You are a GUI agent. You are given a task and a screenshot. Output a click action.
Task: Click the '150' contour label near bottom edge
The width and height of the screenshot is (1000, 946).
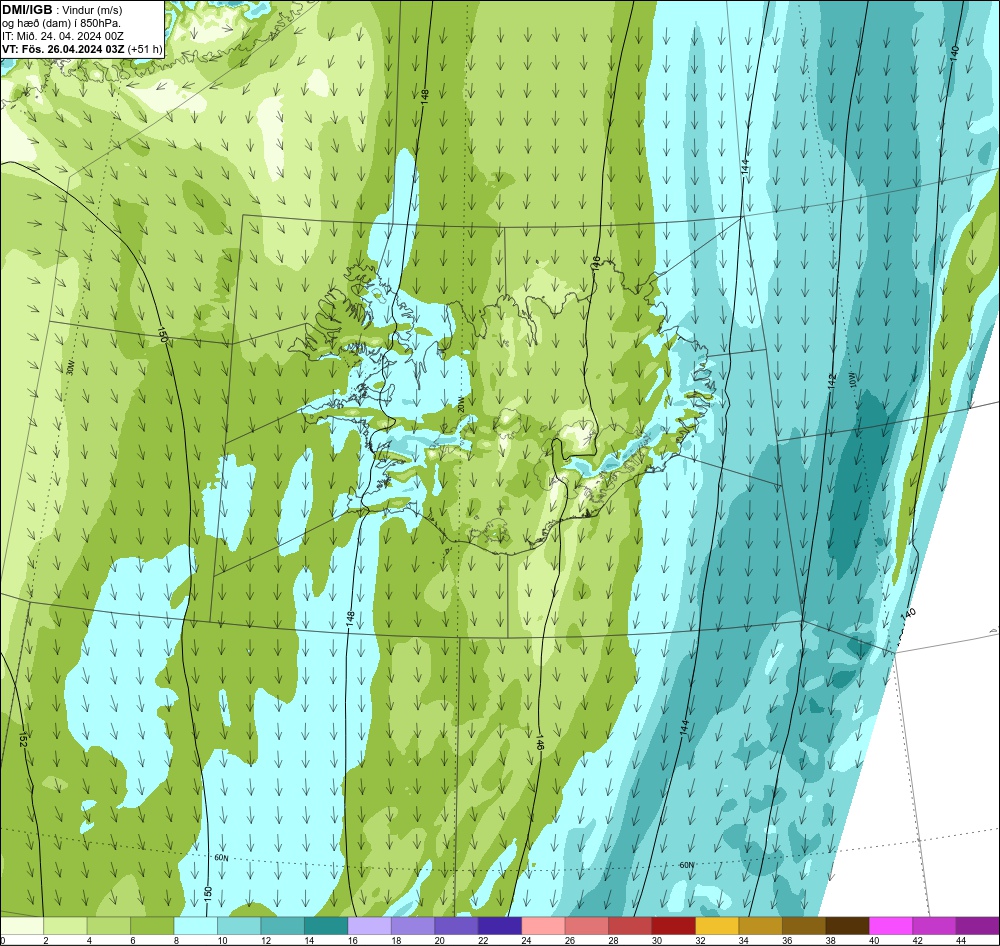[x=208, y=894]
